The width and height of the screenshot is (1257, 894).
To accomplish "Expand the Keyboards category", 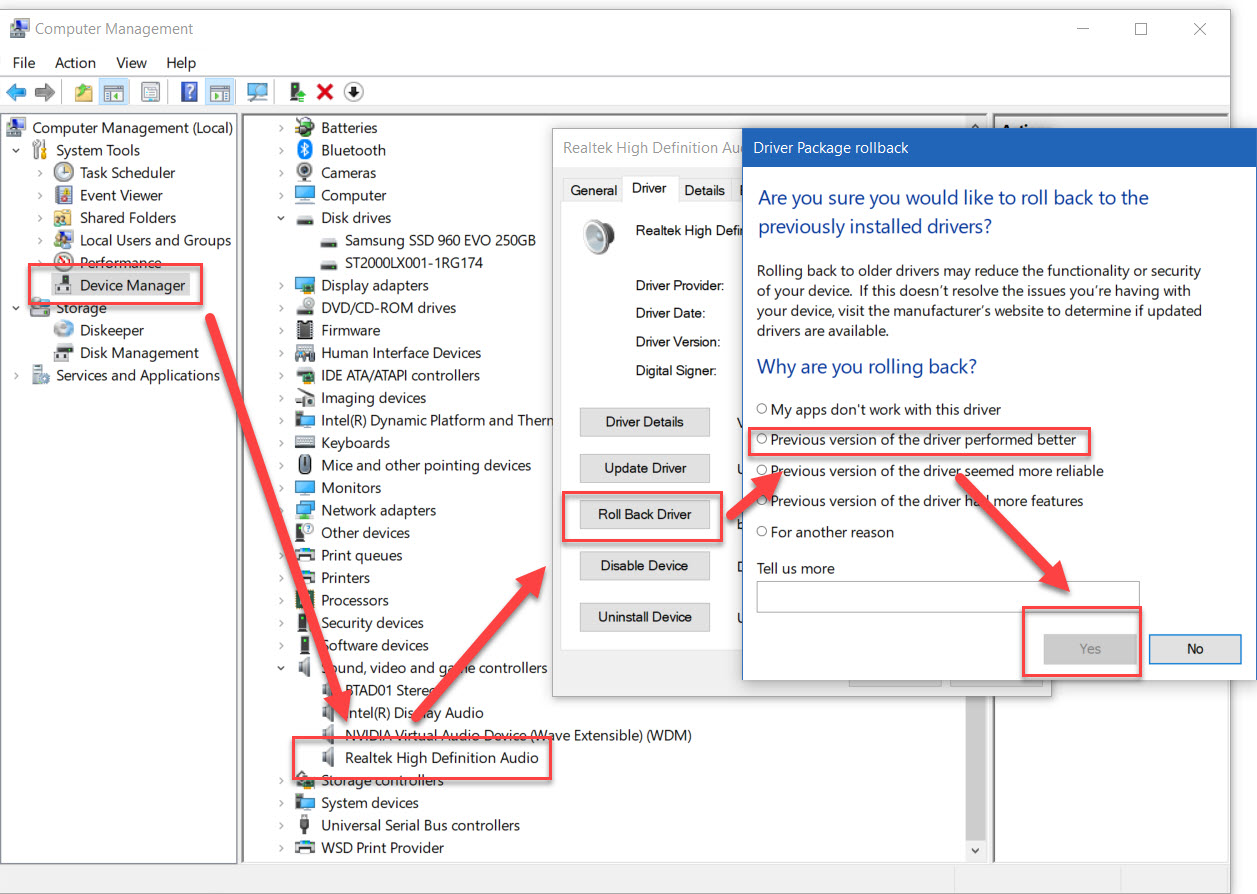I will click(281, 443).
